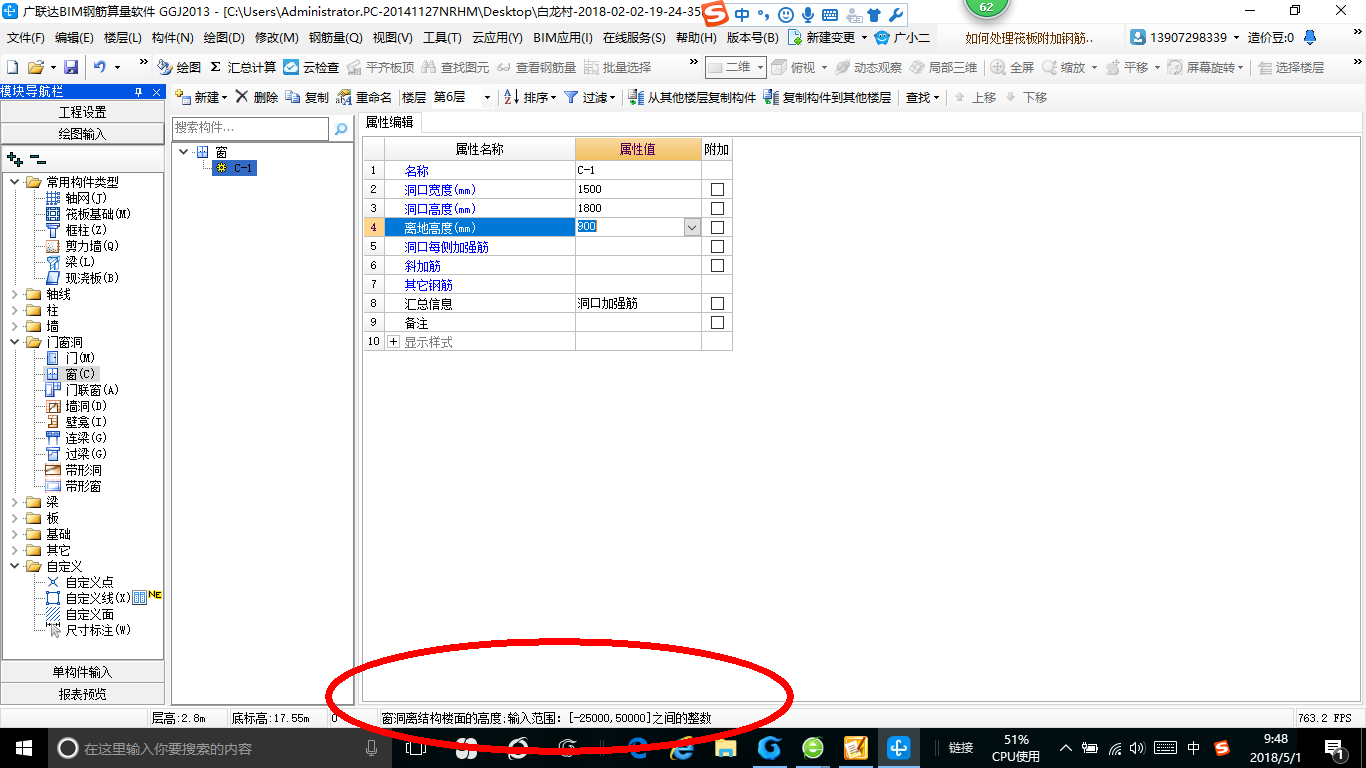Collapse the 门窗洞 tree node
1366x768 pixels.
click(x=15, y=342)
